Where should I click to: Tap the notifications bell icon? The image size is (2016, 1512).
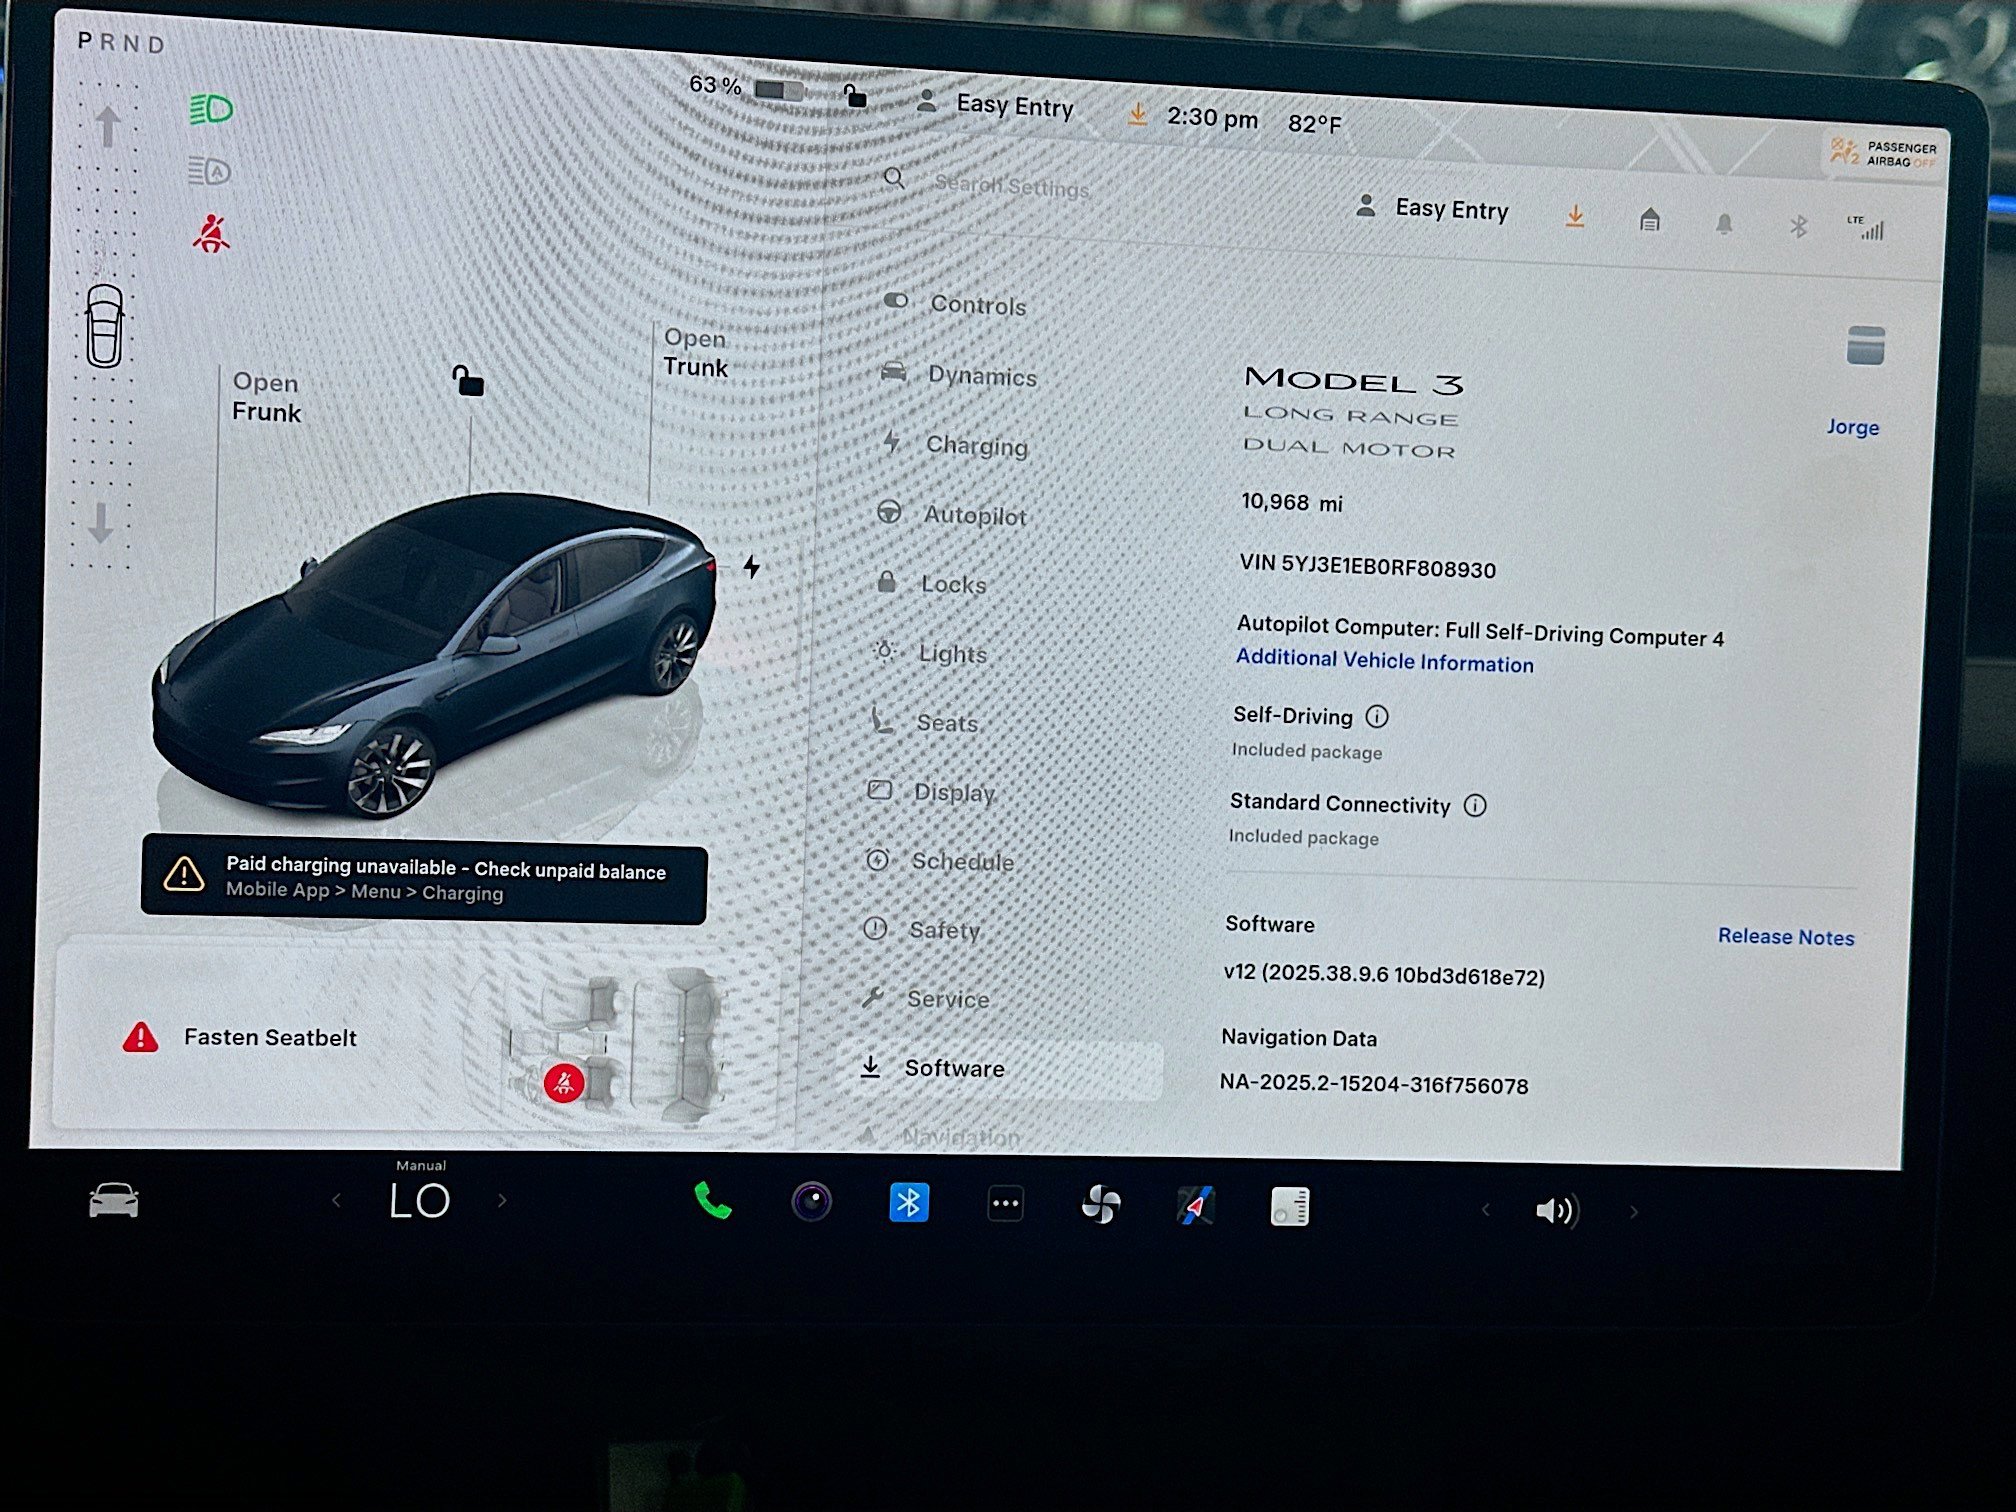point(1724,224)
